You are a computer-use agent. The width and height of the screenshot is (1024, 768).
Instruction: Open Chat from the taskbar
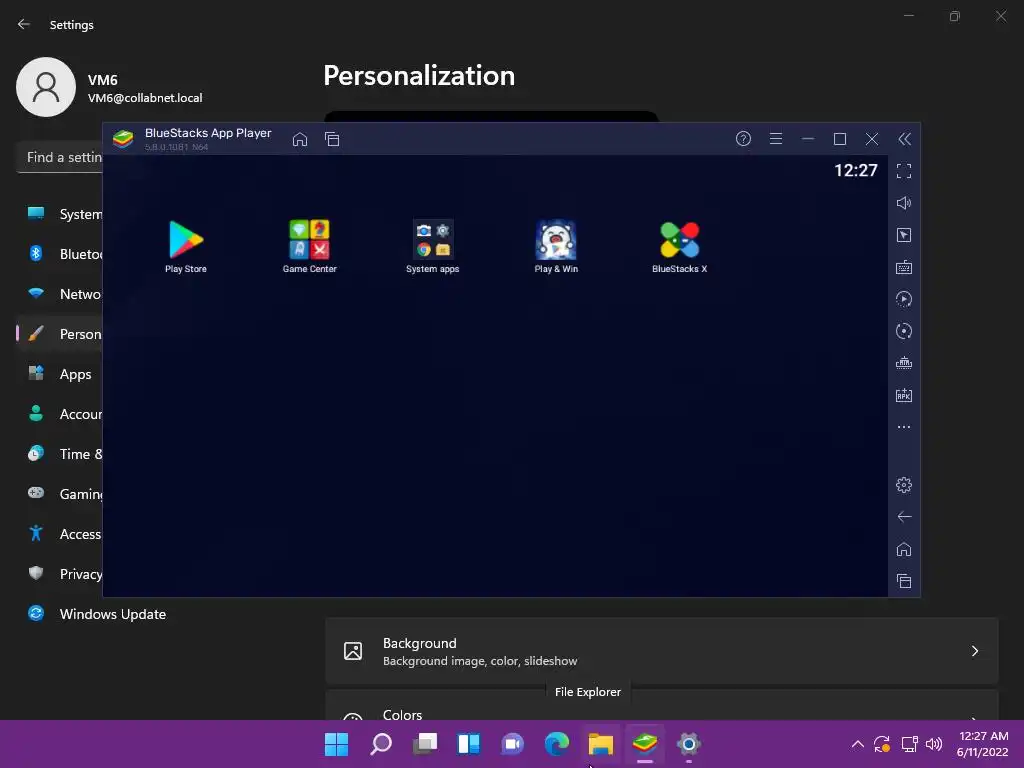pos(513,744)
